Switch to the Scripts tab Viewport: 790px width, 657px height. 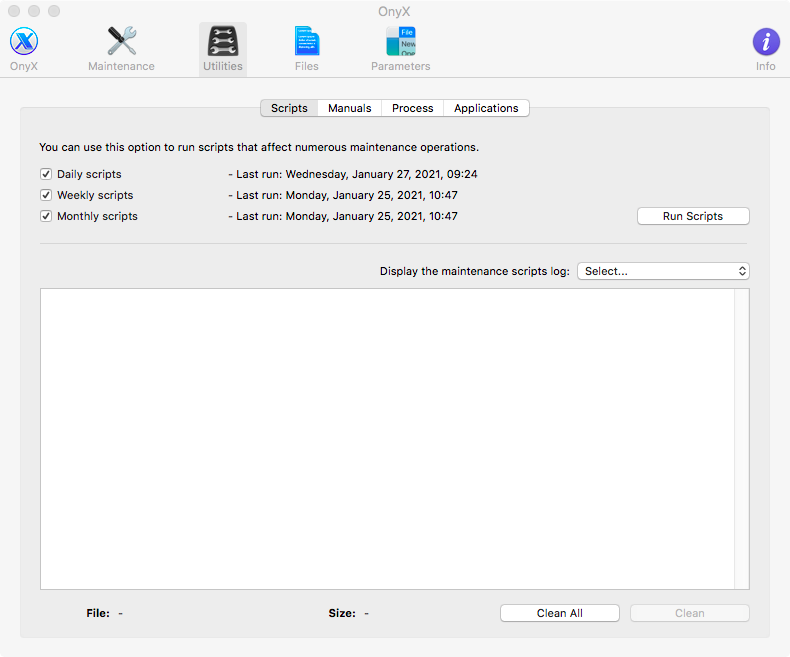click(x=289, y=108)
